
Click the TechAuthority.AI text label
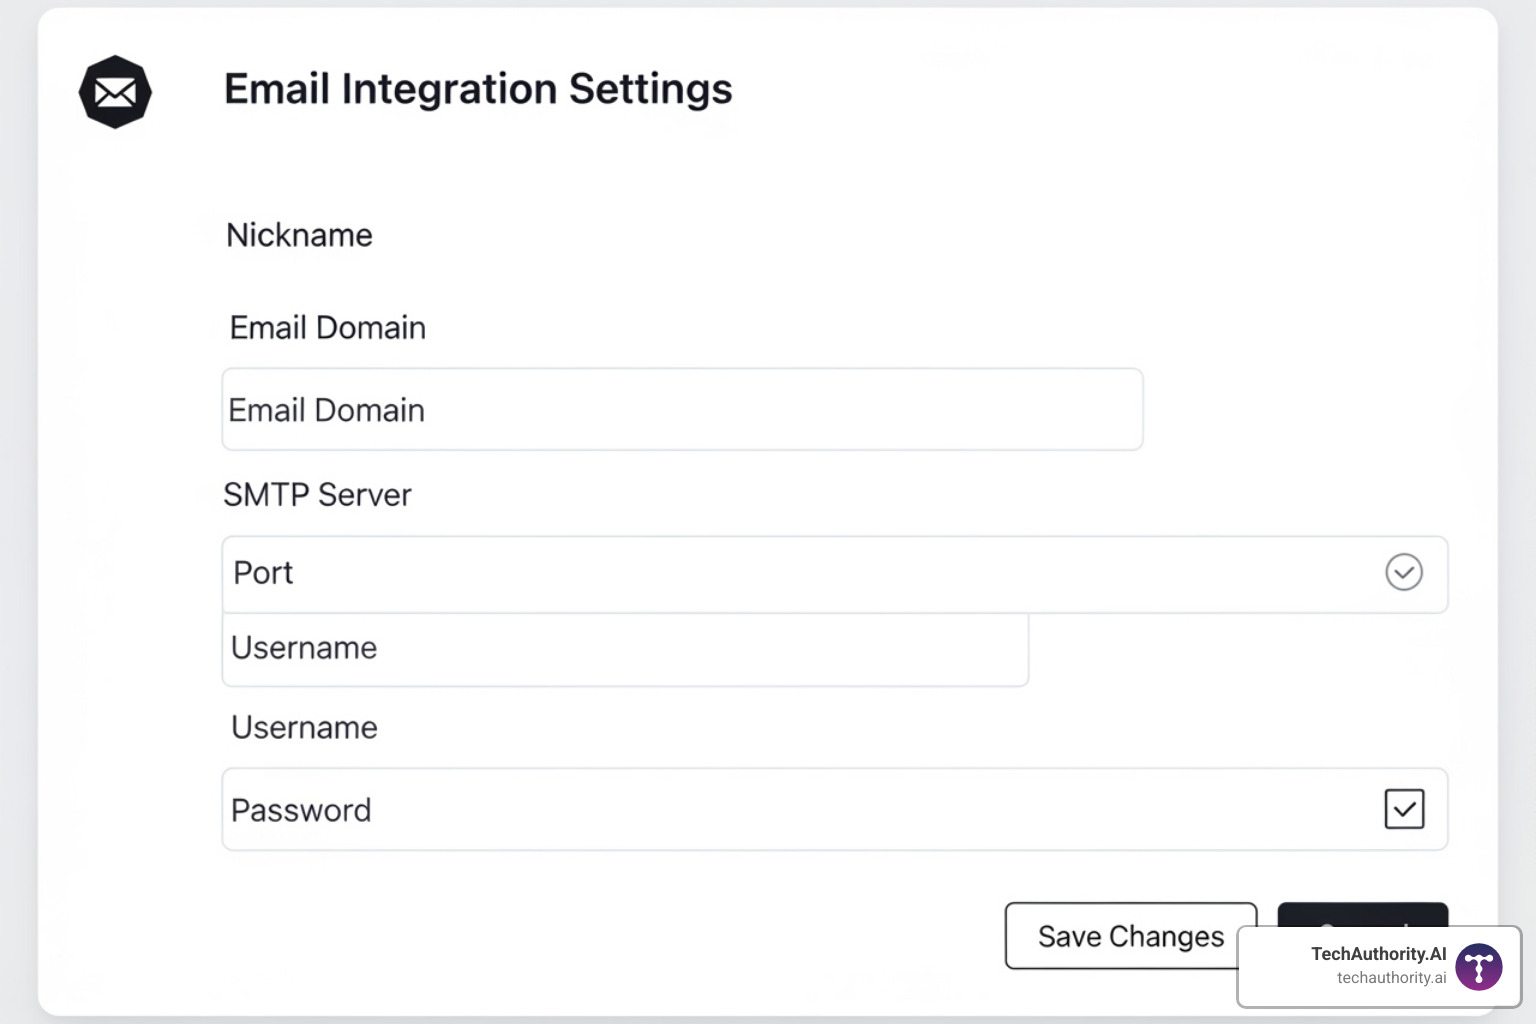click(x=1377, y=954)
